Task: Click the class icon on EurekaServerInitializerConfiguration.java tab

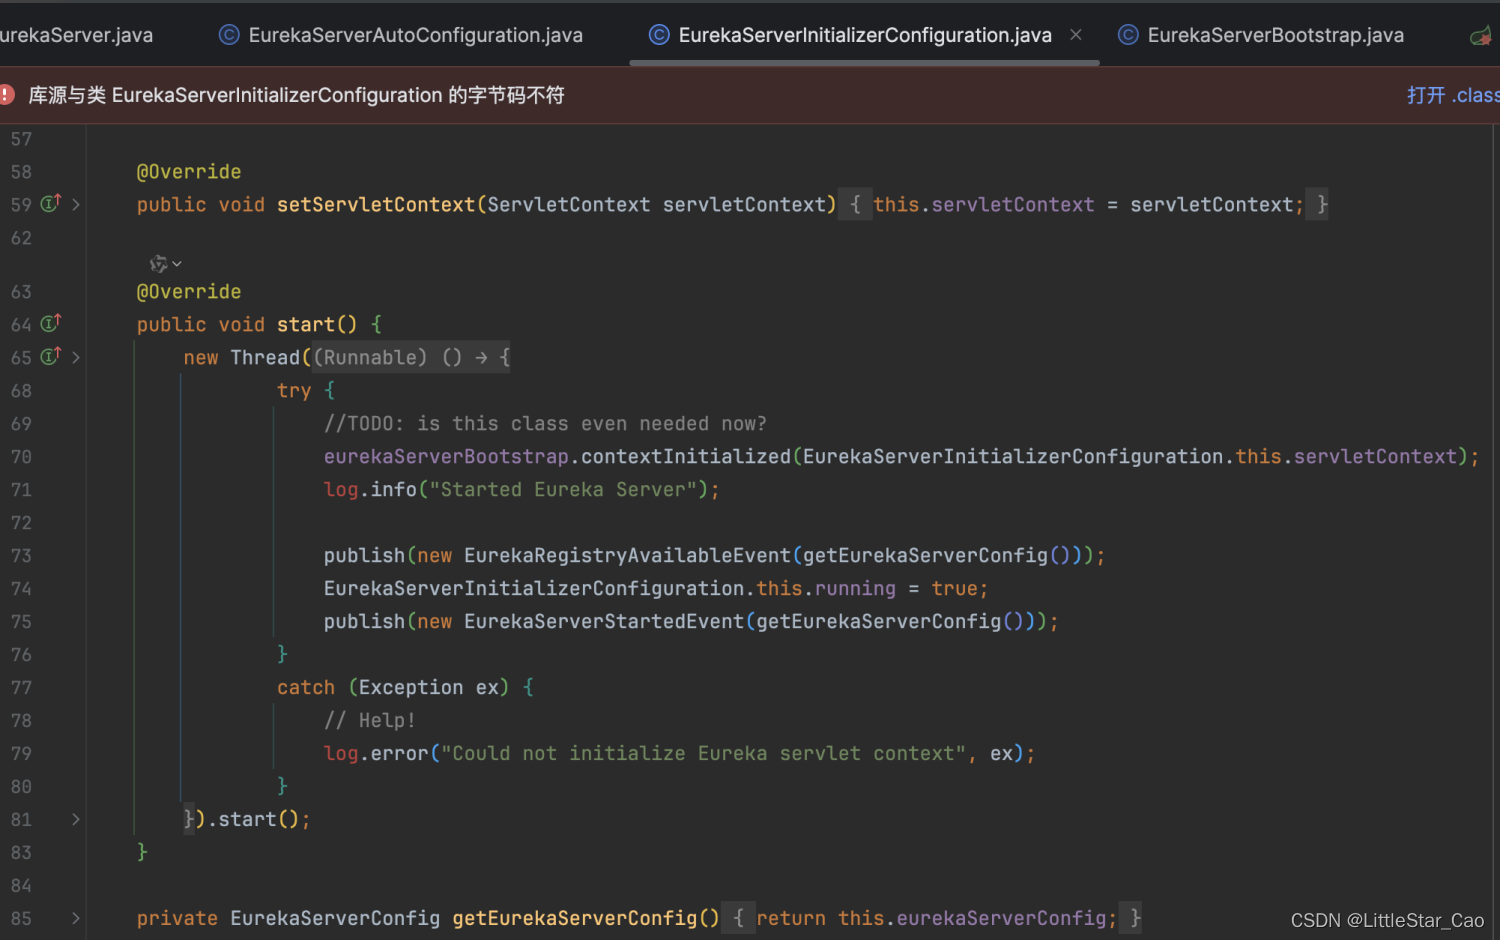Action: click(659, 35)
